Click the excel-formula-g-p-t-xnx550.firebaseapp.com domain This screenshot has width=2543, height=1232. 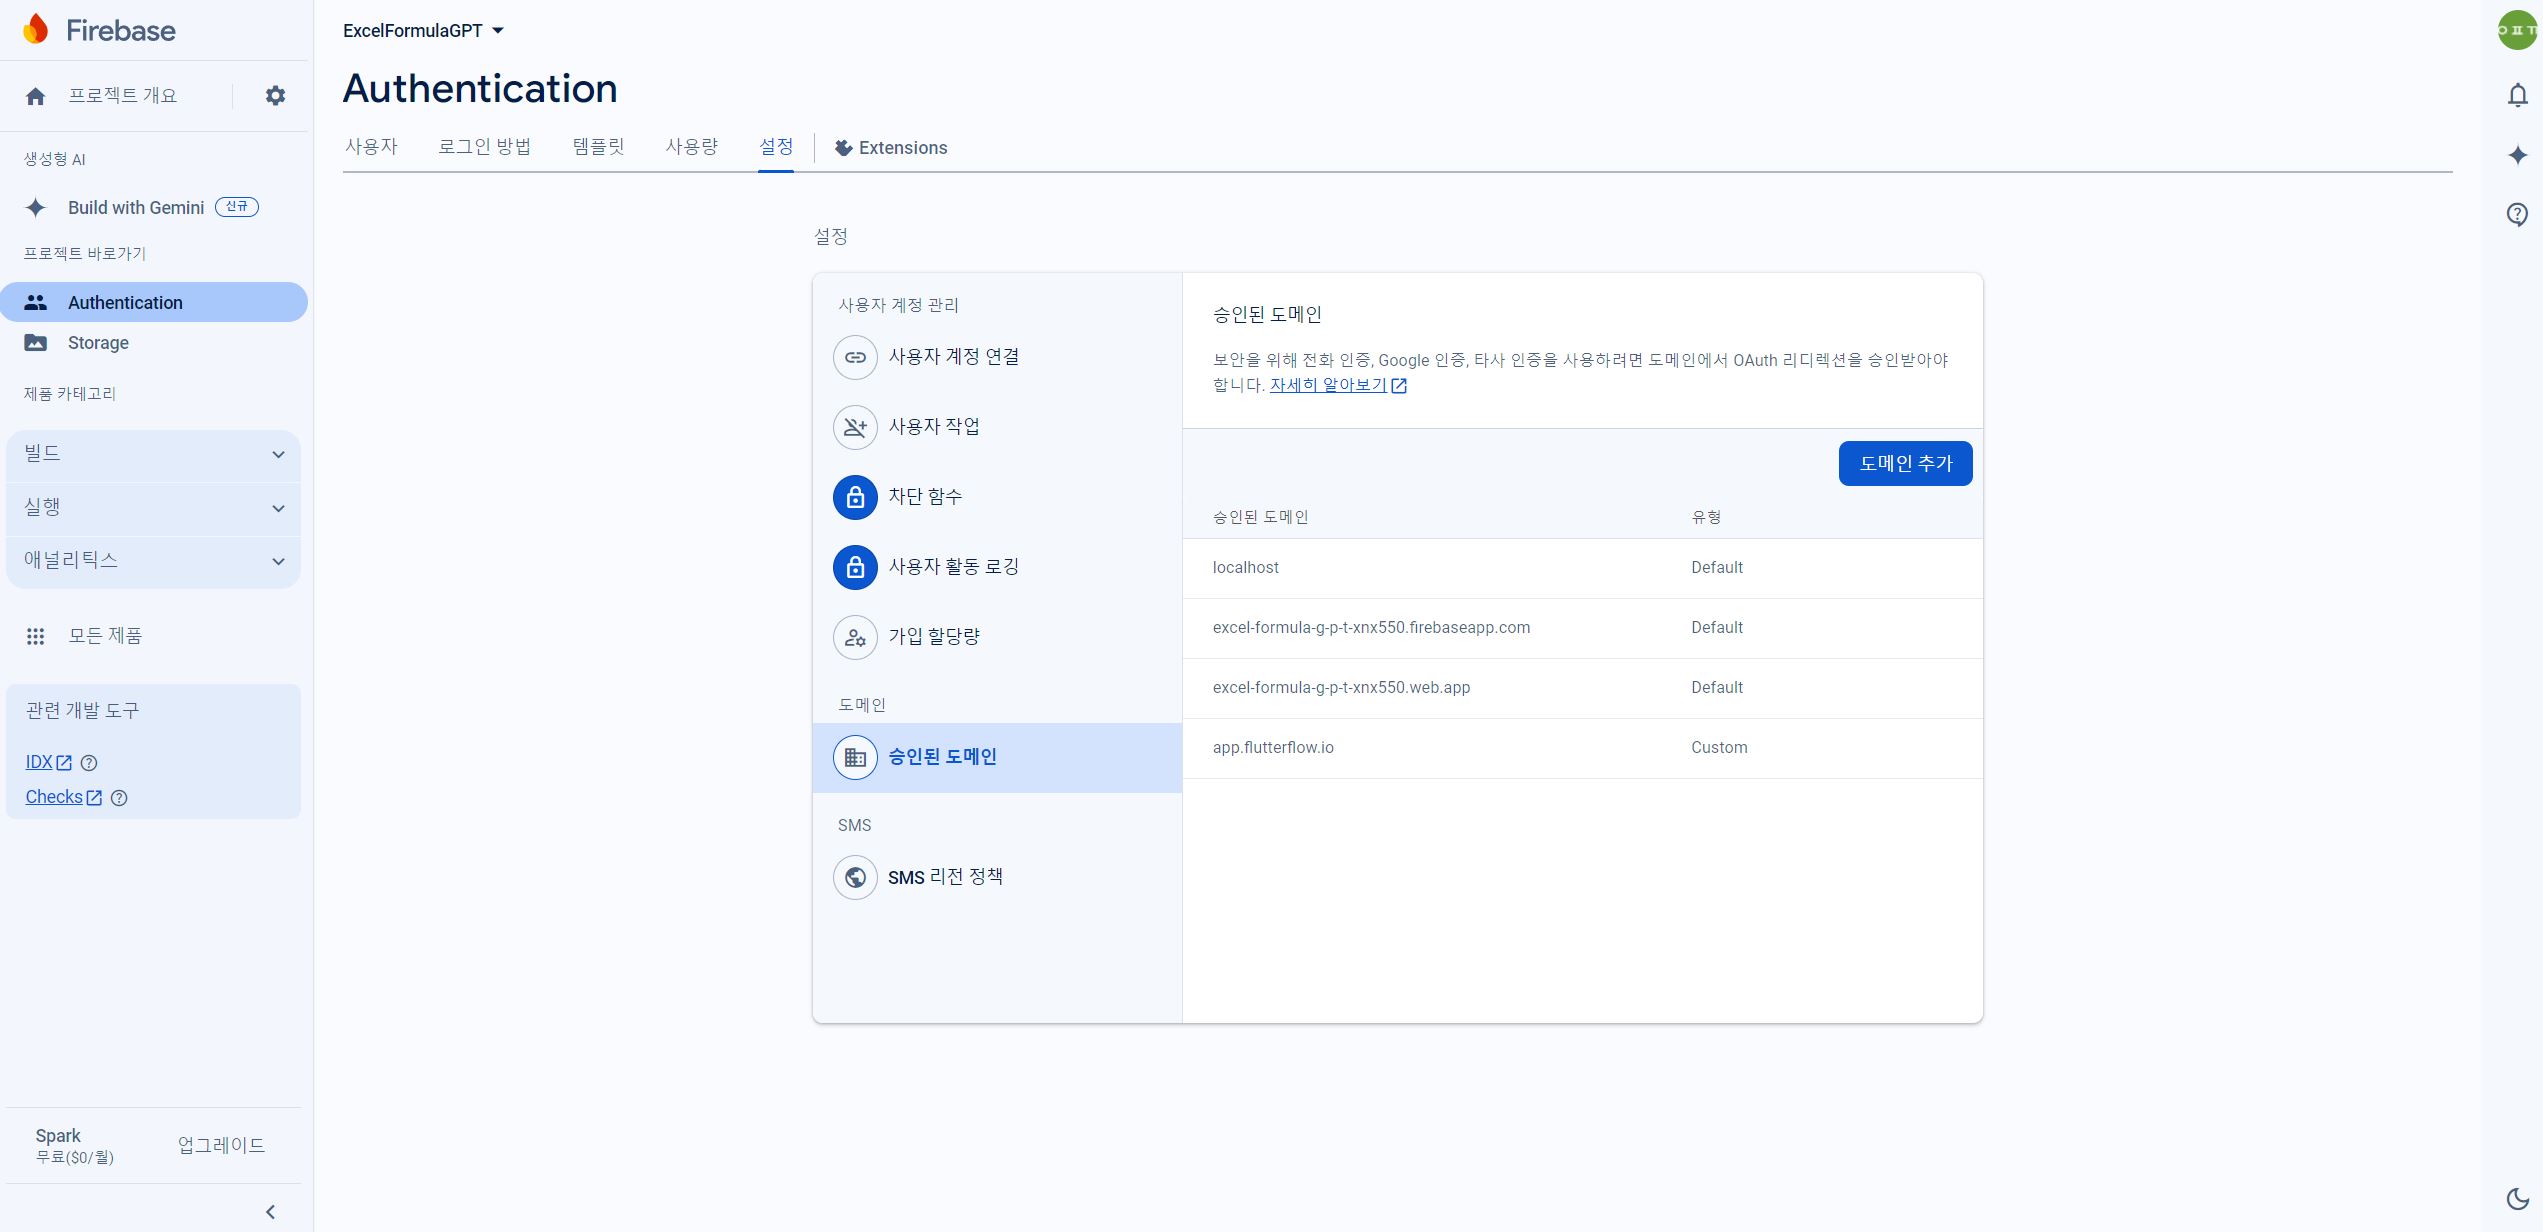pyautogui.click(x=1371, y=628)
